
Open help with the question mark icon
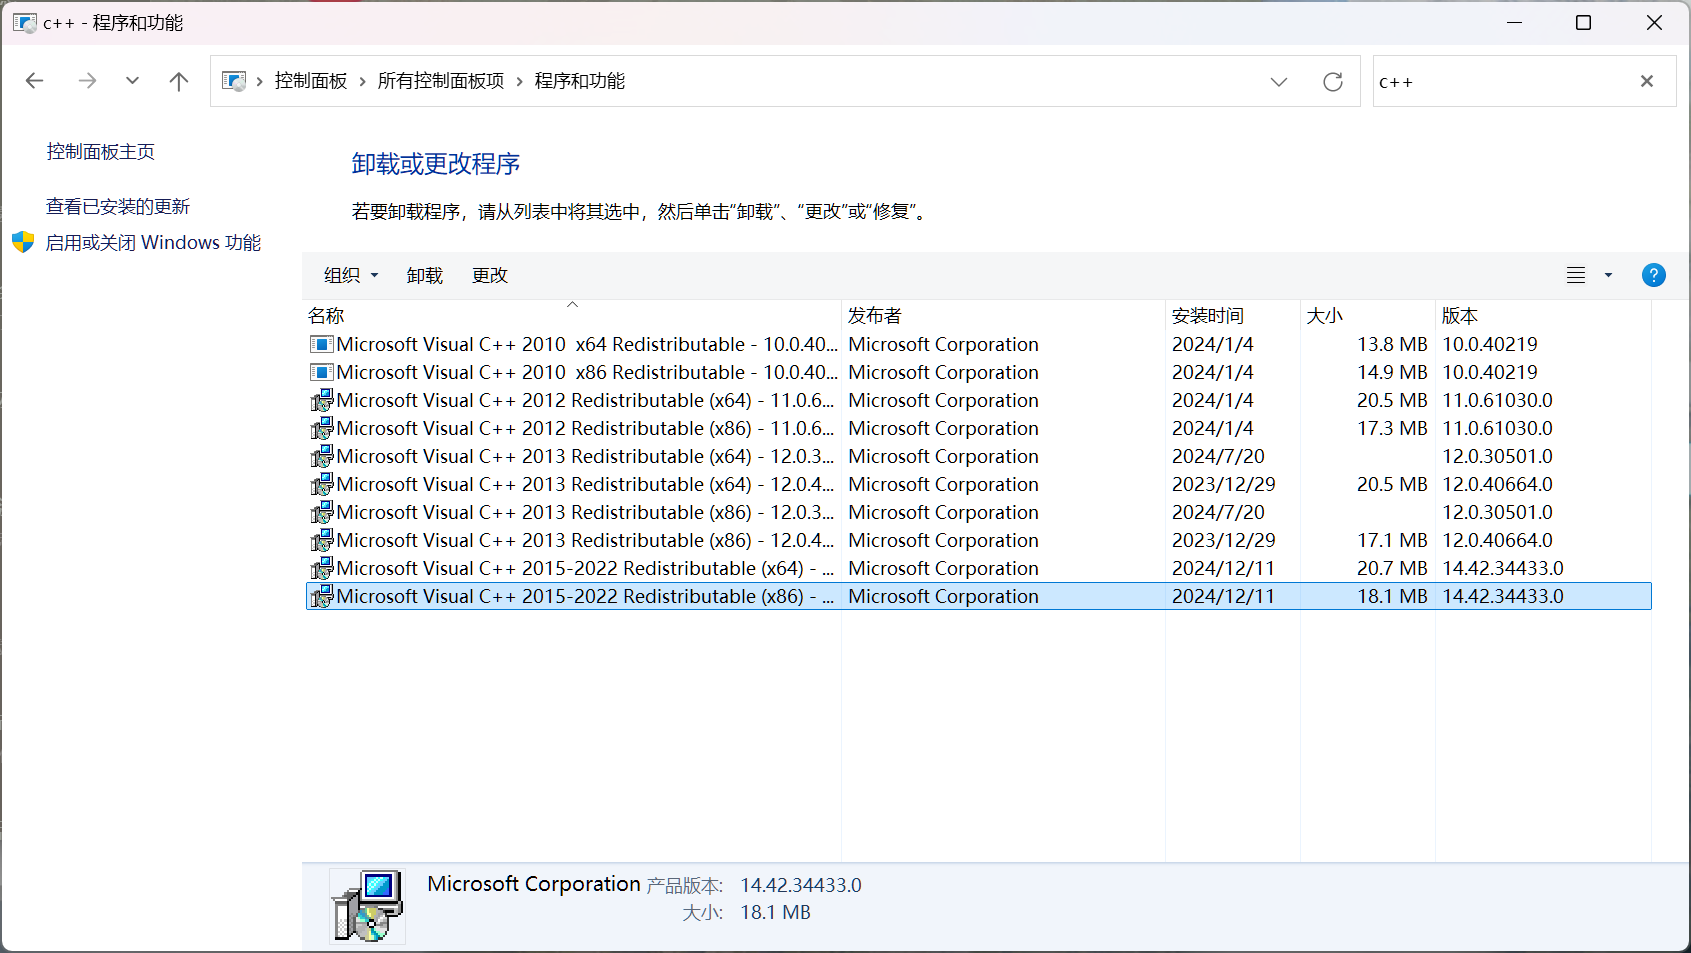point(1654,275)
